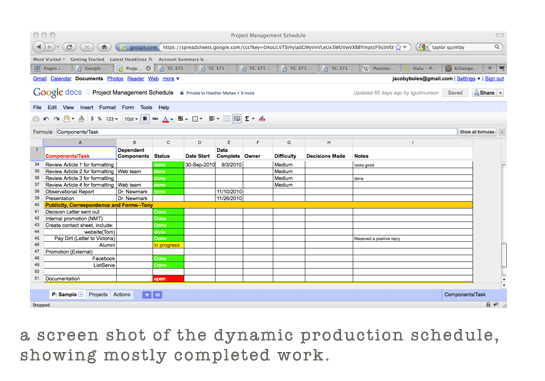Open cell background color picker

tap(180, 119)
